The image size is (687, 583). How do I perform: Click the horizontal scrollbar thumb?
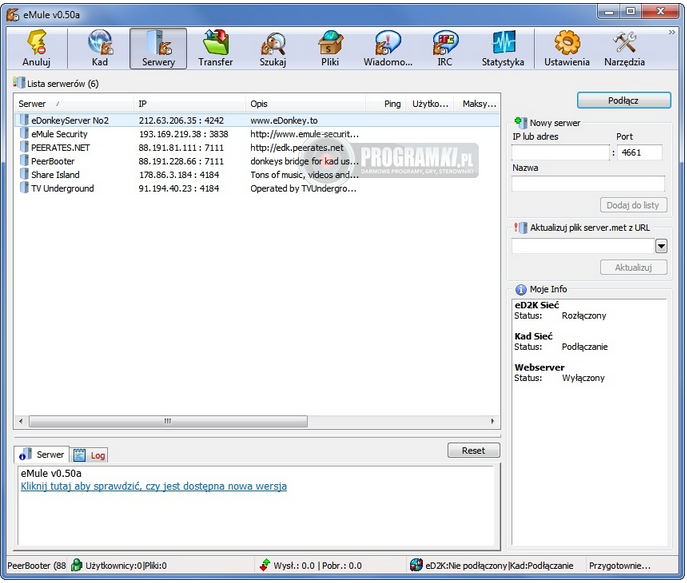168,421
